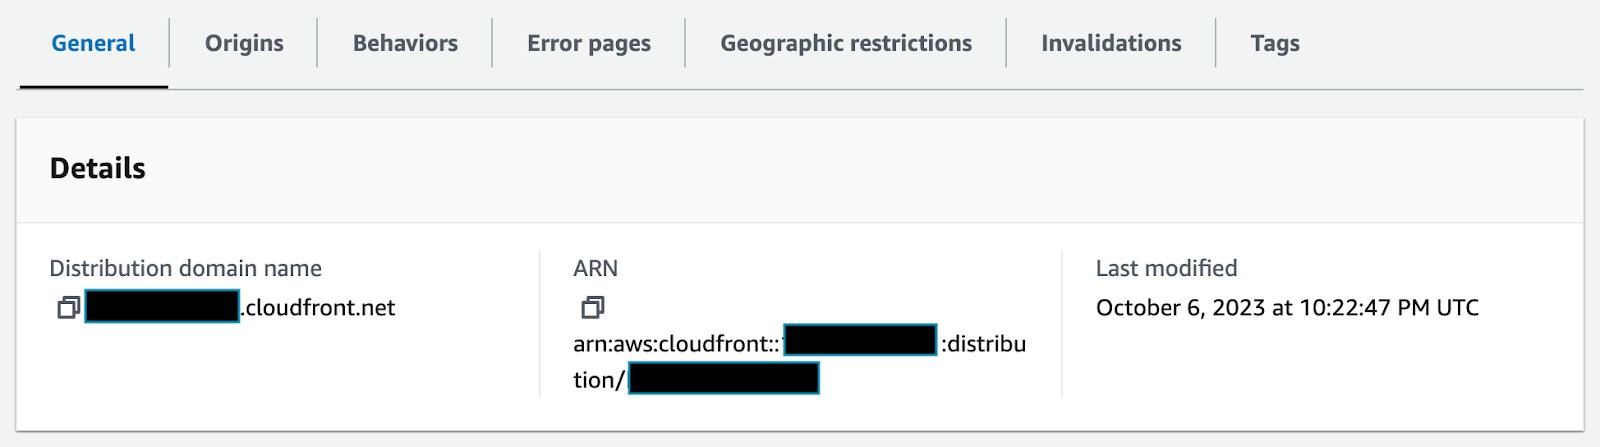View the Invalidations tab
The image size is (1600, 447).
click(x=1111, y=43)
